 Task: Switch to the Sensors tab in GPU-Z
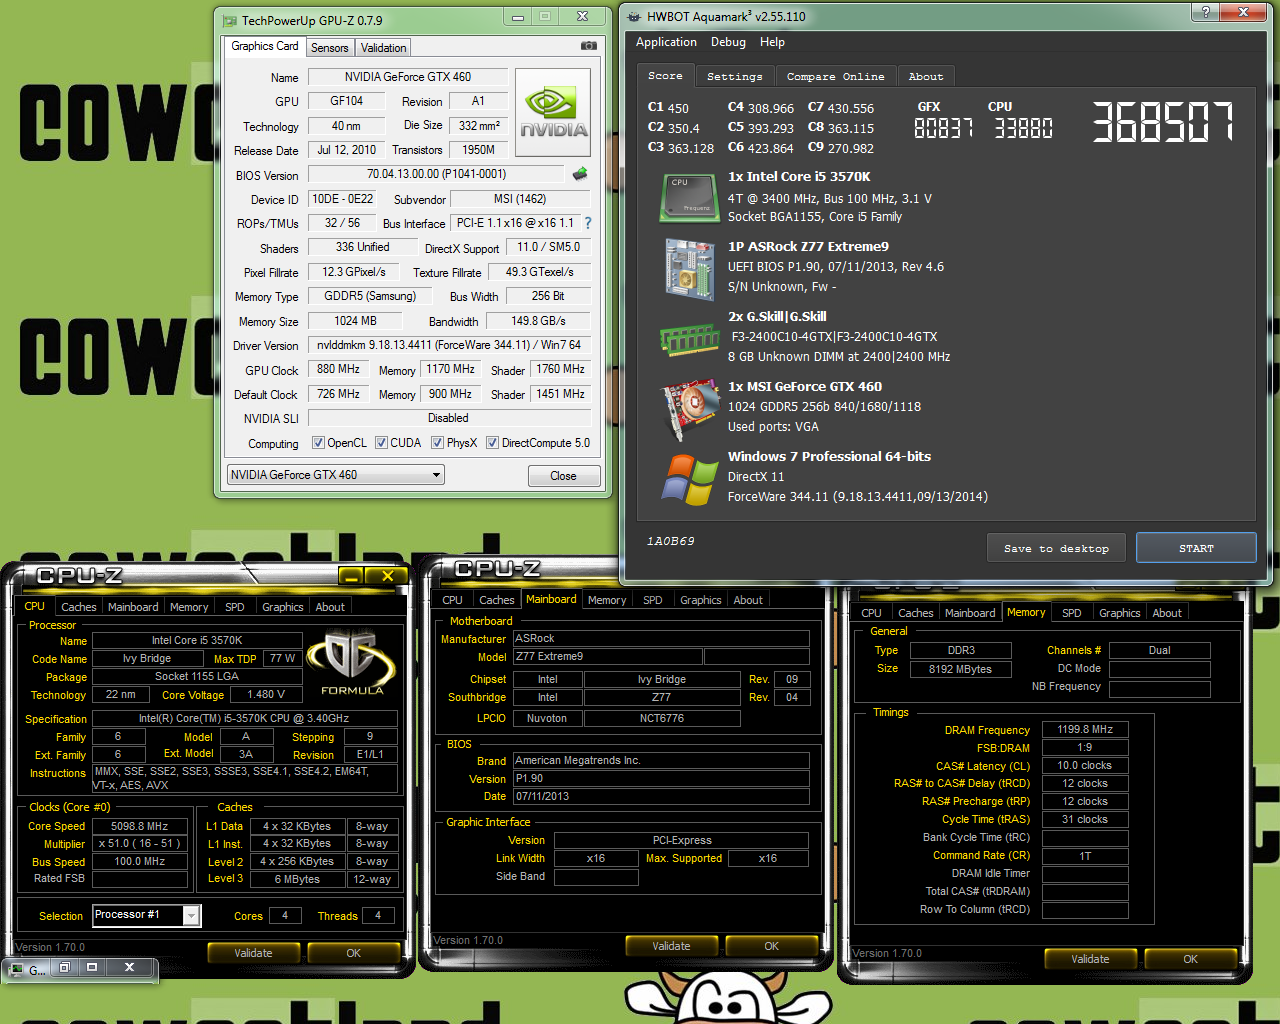coord(329,48)
